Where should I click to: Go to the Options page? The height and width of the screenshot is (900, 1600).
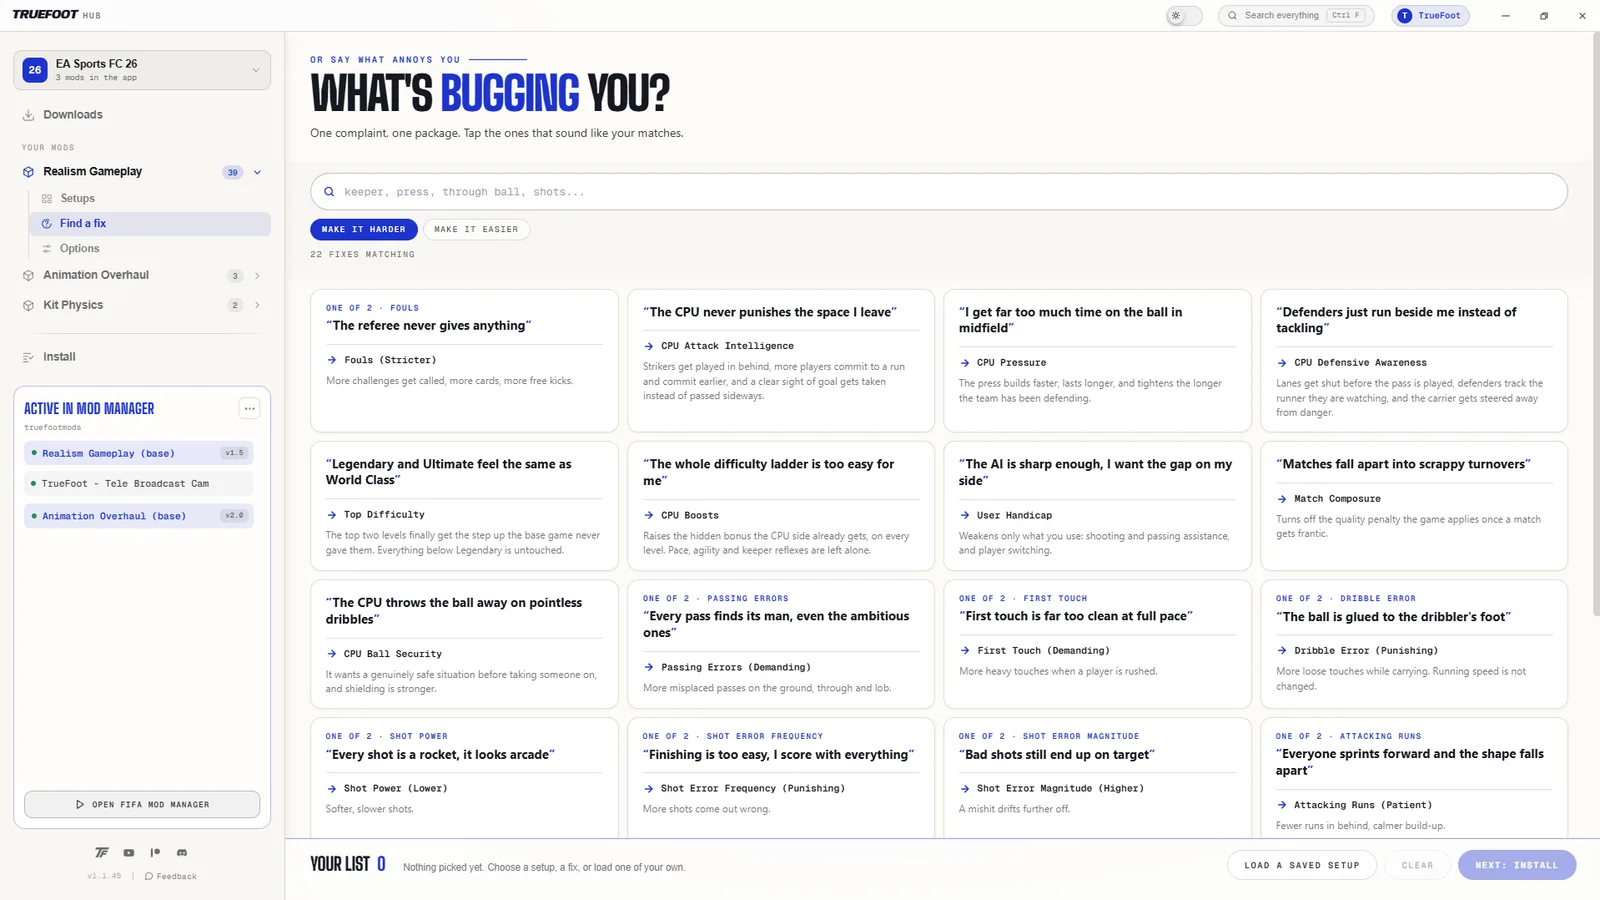[x=150, y=249]
